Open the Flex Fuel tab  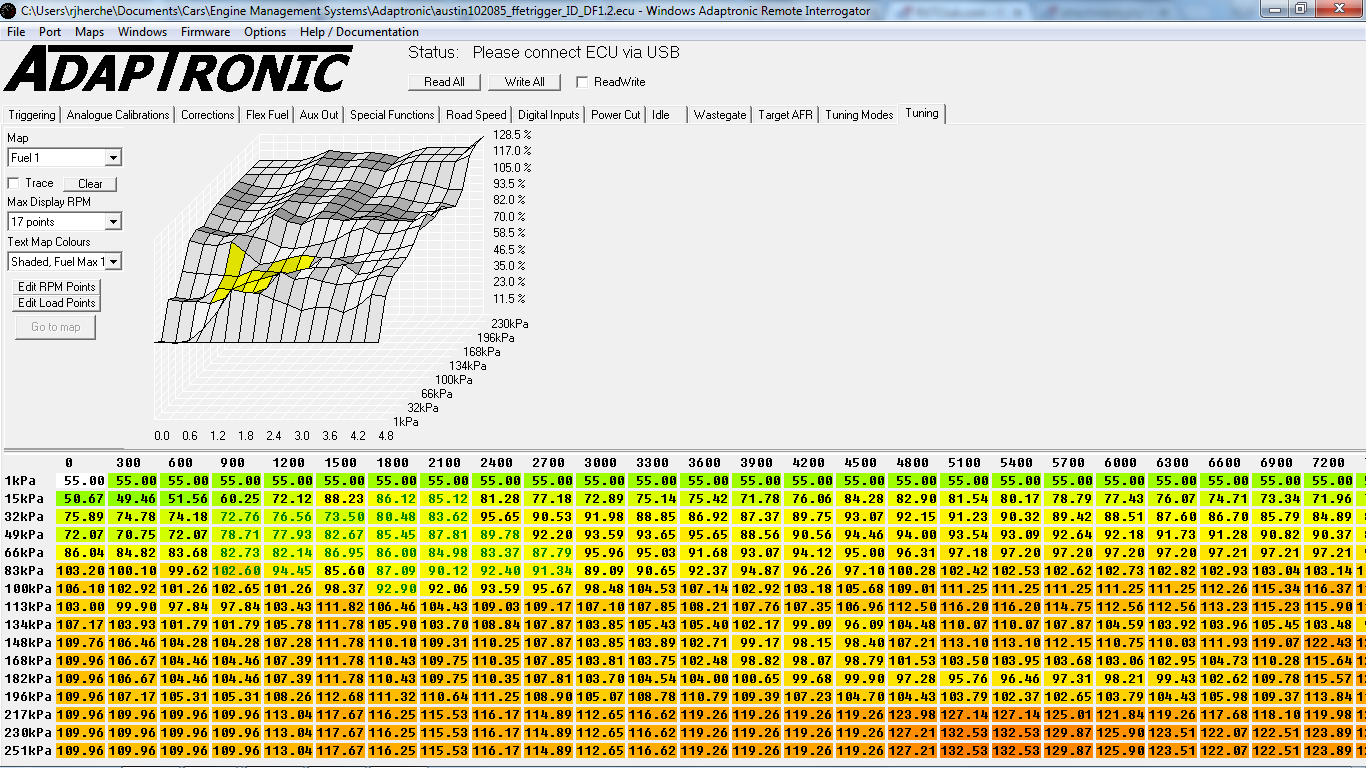pos(267,115)
